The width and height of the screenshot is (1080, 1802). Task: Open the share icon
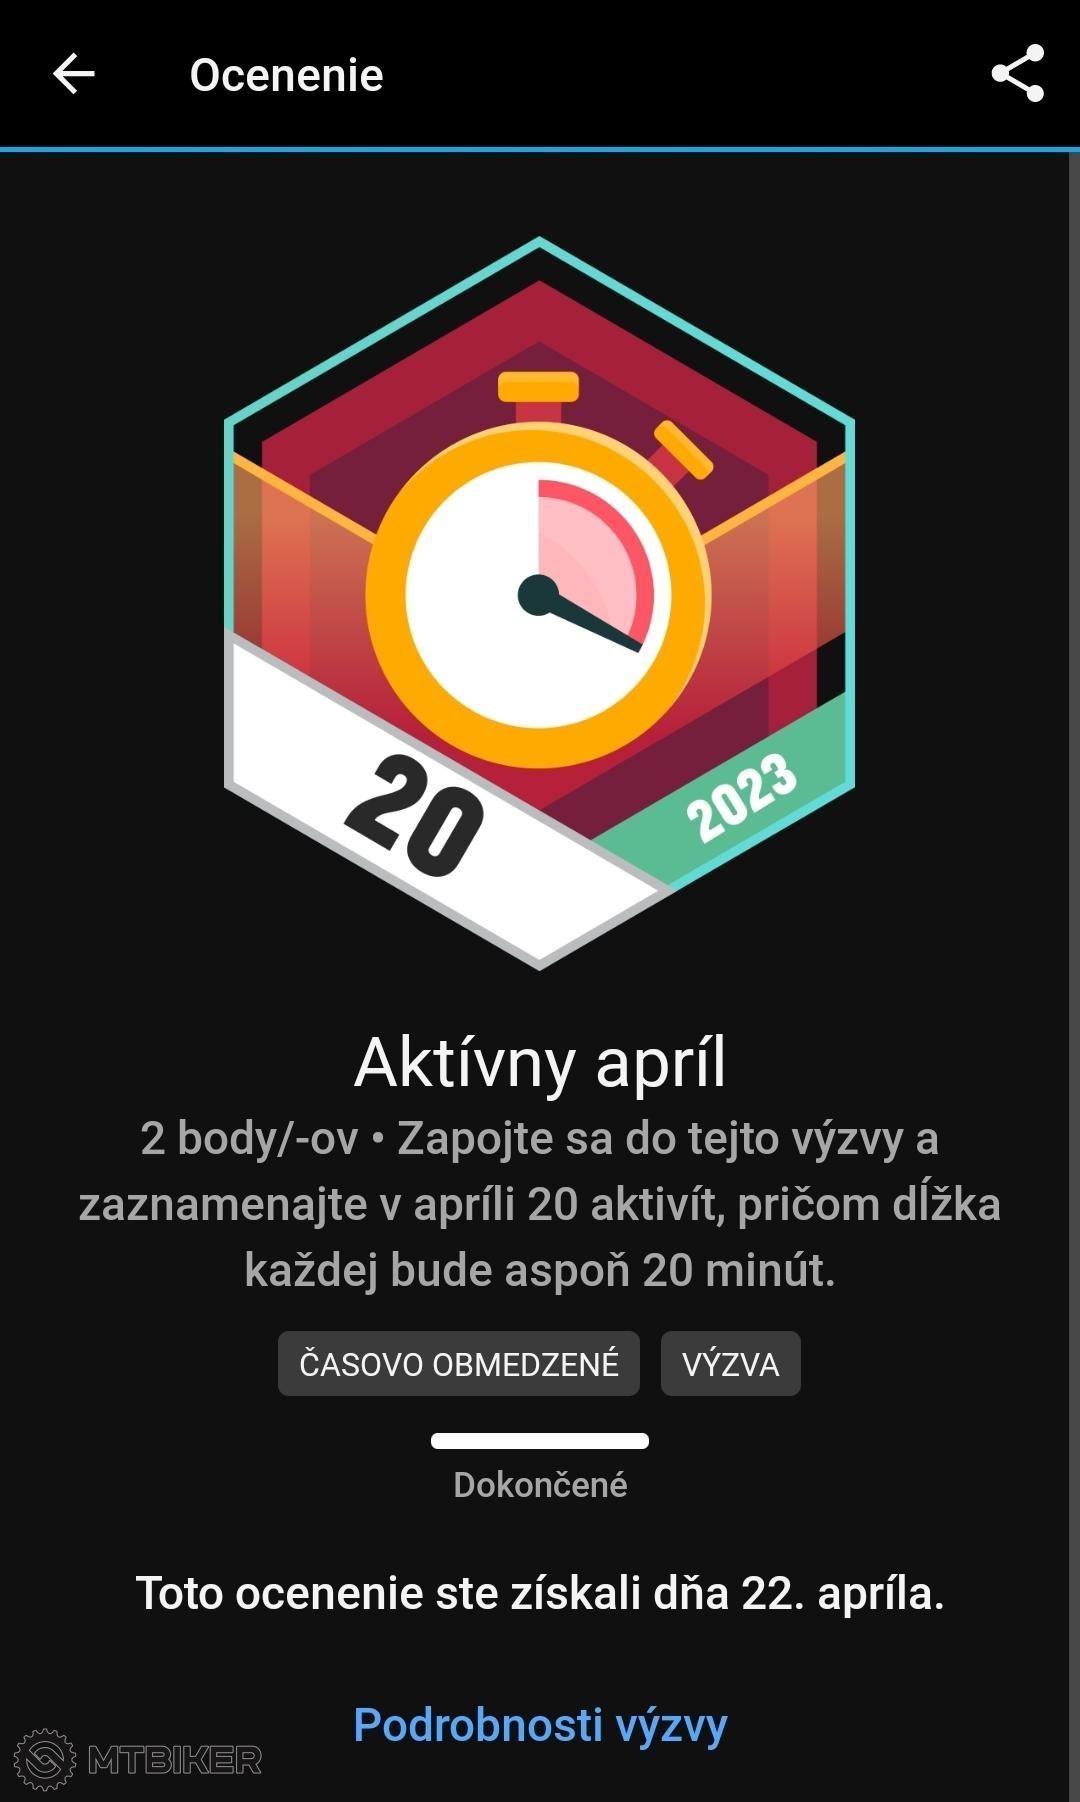(x=1017, y=73)
